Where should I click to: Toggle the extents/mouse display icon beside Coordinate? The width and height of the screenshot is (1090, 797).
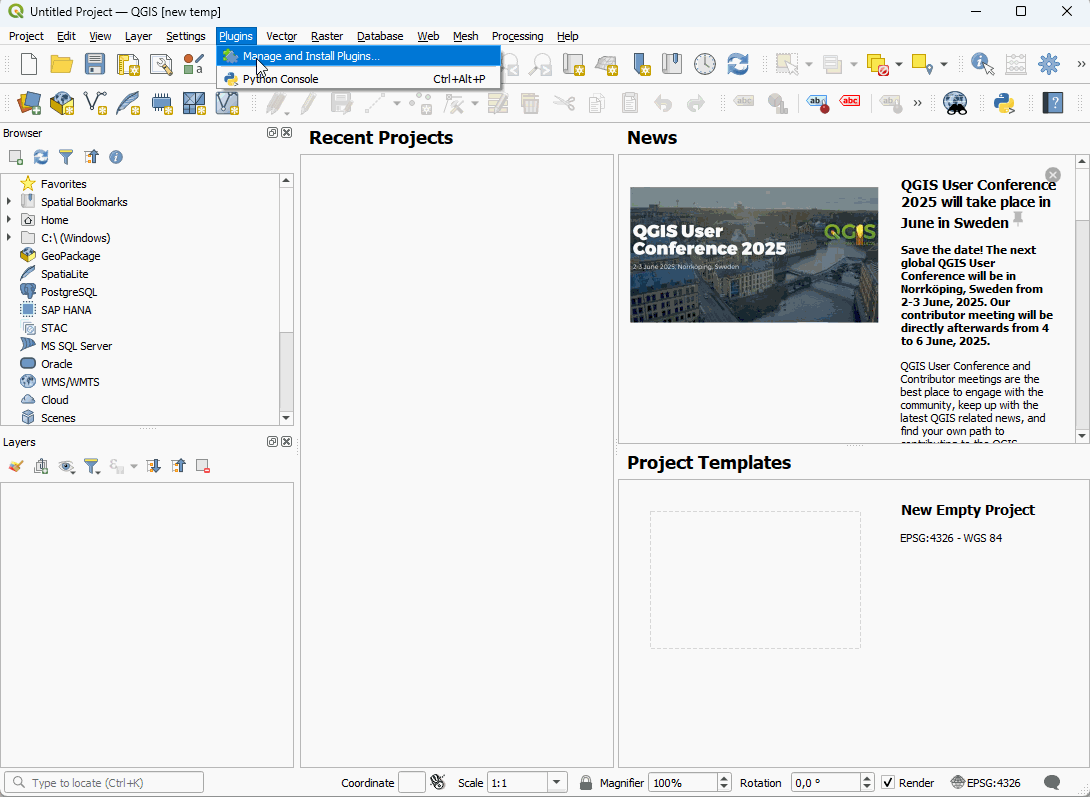pos(437,782)
